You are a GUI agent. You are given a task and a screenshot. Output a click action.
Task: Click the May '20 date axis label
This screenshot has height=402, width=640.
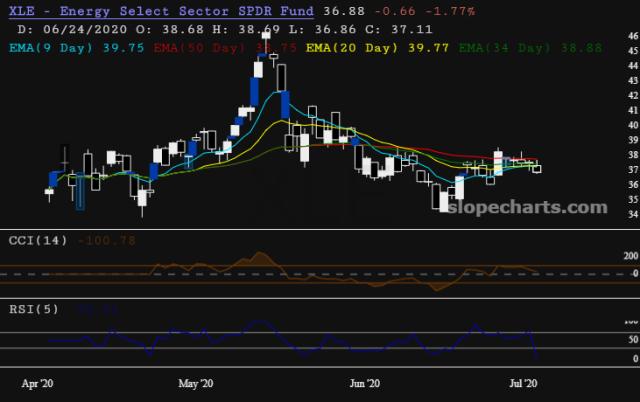pyautogui.click(x=195, y=383)
